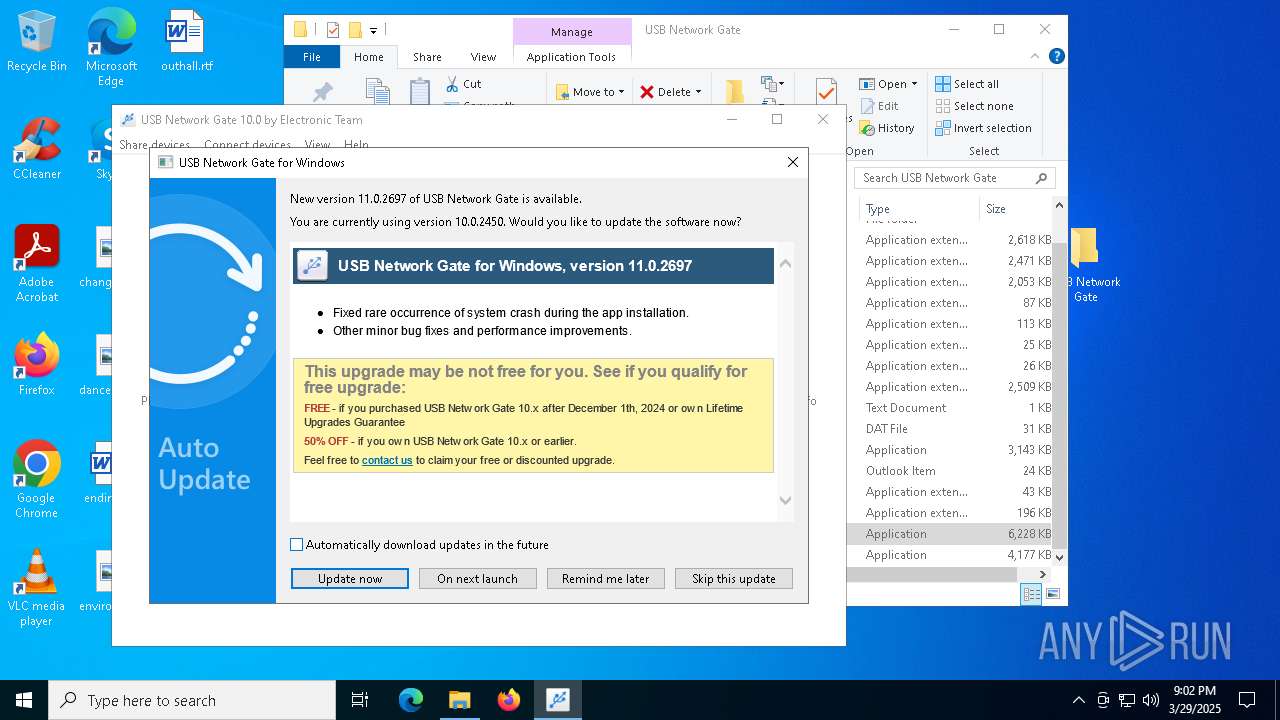Collapse the Explorer ribbon with the chevron
Image resolution: width=1280 pixels, height=720 pixels.
(1036, 57)
